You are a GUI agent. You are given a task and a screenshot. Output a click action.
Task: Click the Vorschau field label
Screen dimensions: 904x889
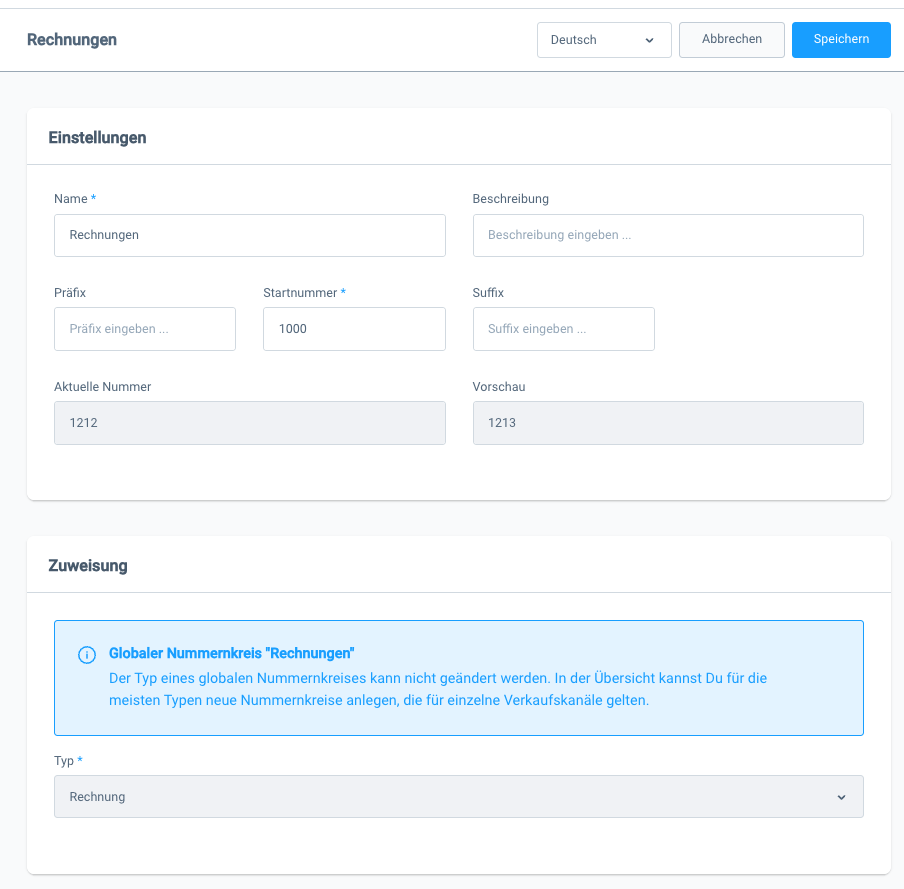click(x=499, y=387)
